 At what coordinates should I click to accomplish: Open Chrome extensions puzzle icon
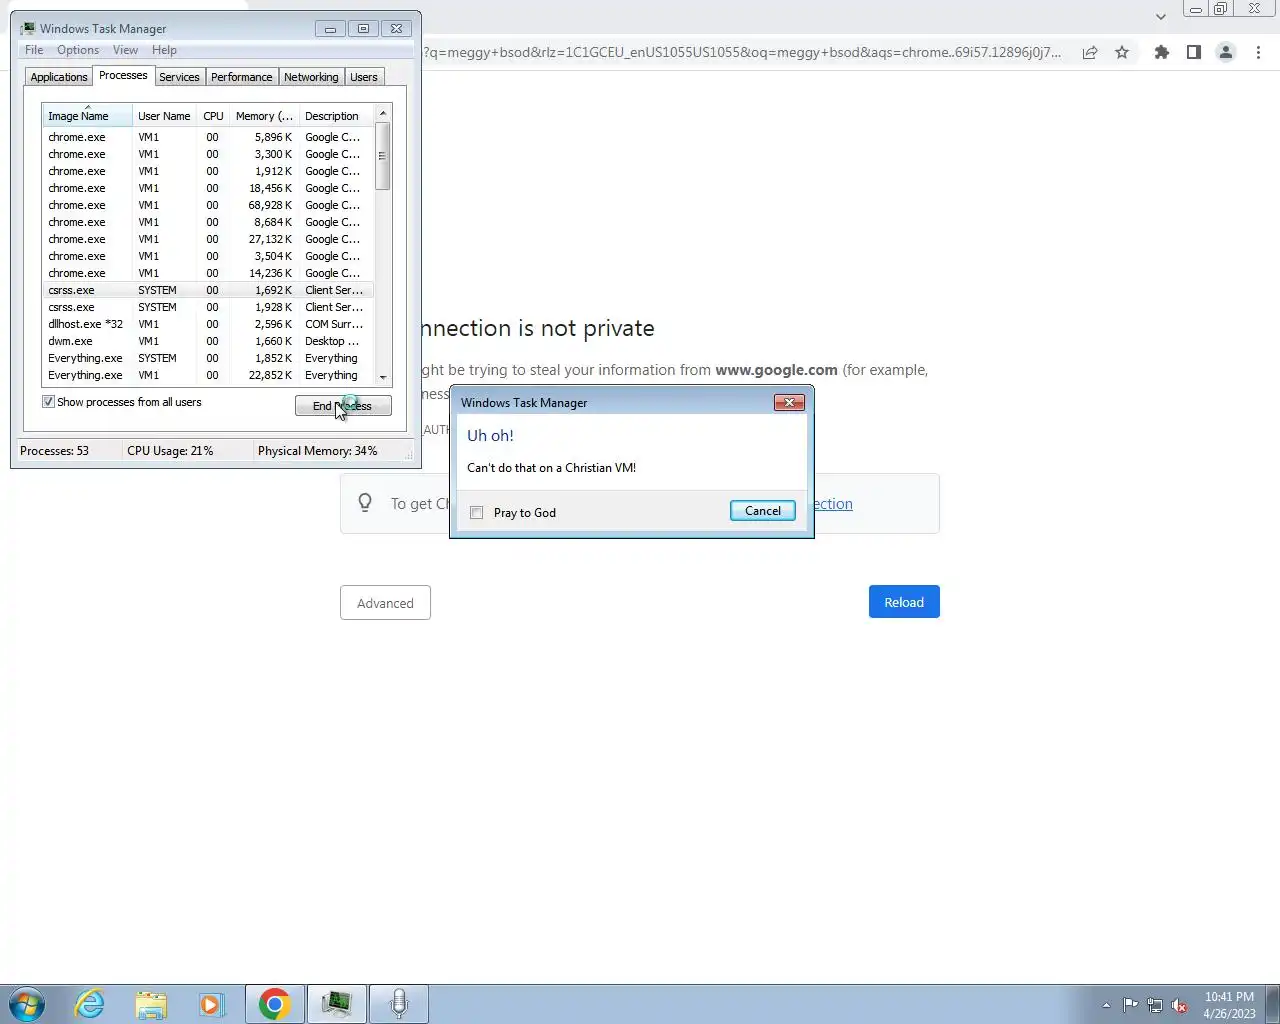click(1161, 52)
